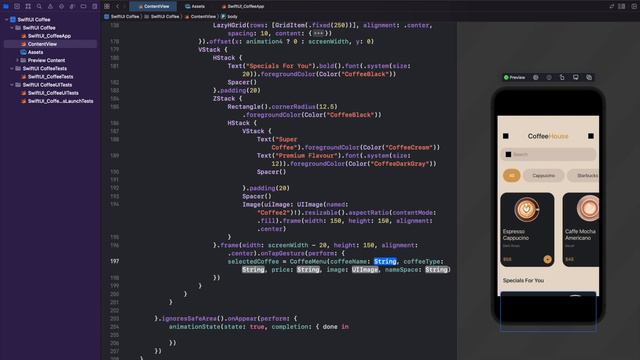The height and width of the screenshot is (360, 640).
Task: Click the Search field in app preview
Action: tap(548, 154)
